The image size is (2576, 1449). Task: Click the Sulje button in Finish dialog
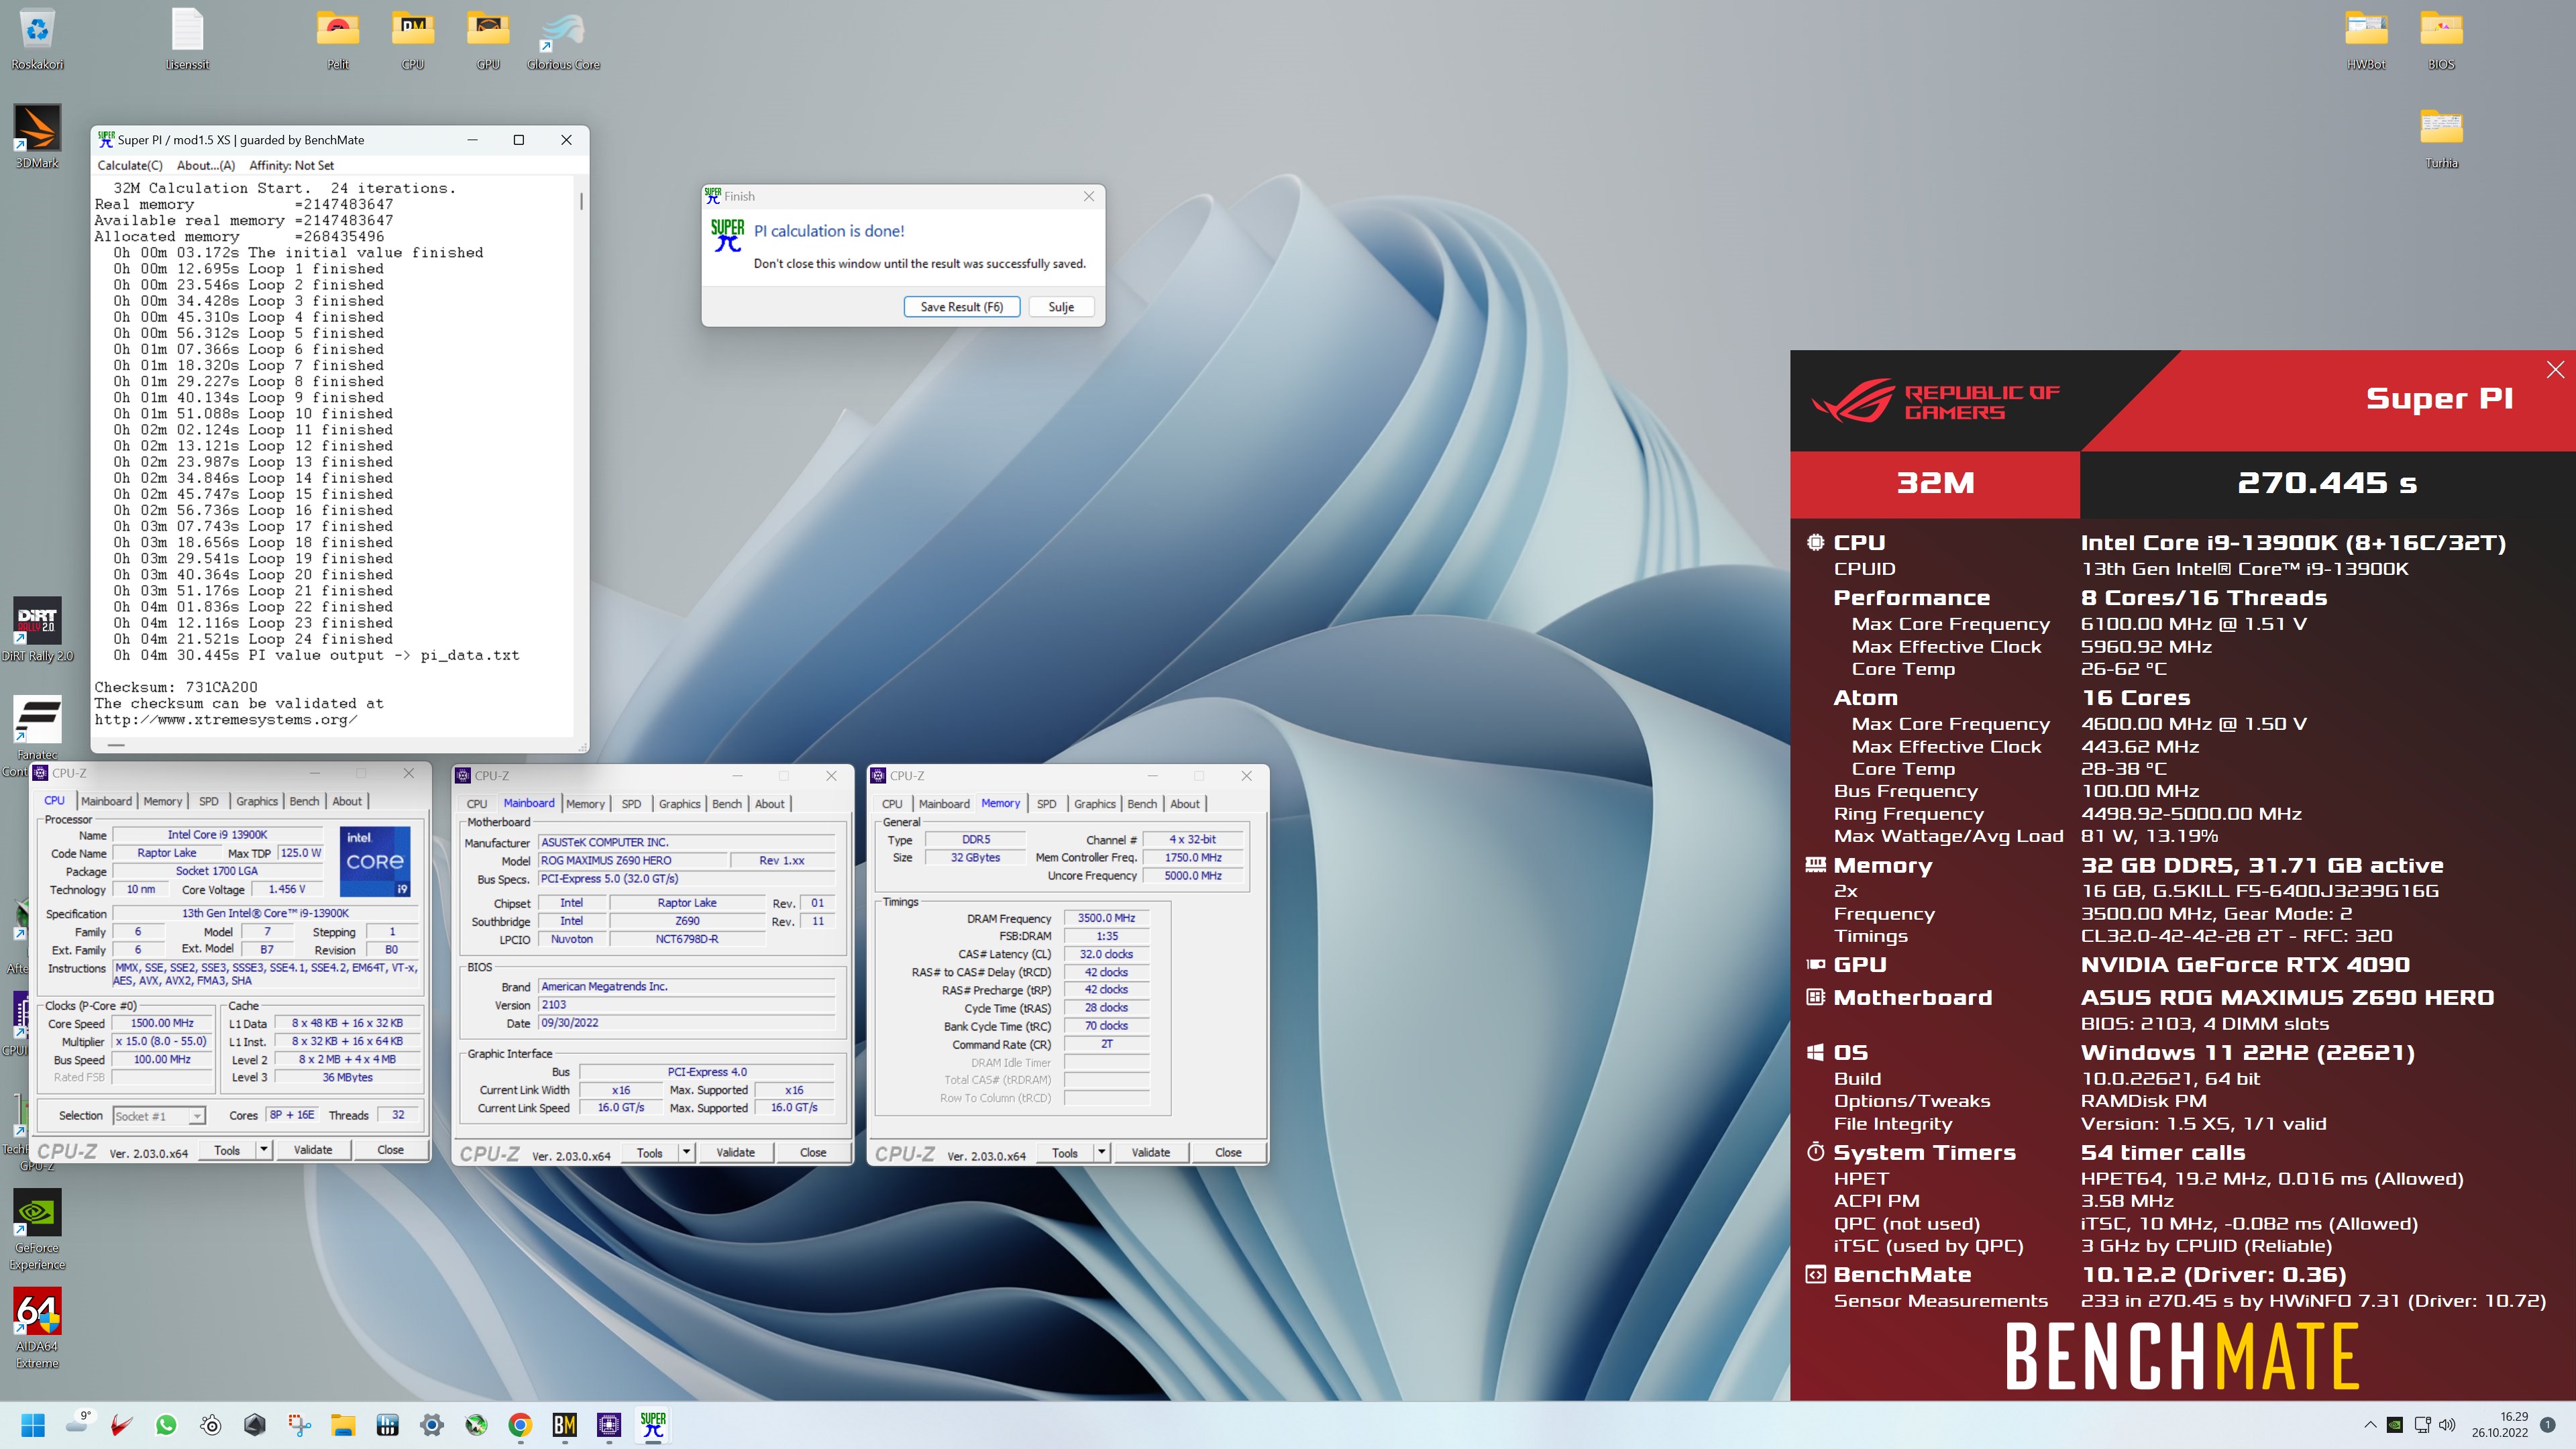pyautogui.click(x=1061, y=307)
